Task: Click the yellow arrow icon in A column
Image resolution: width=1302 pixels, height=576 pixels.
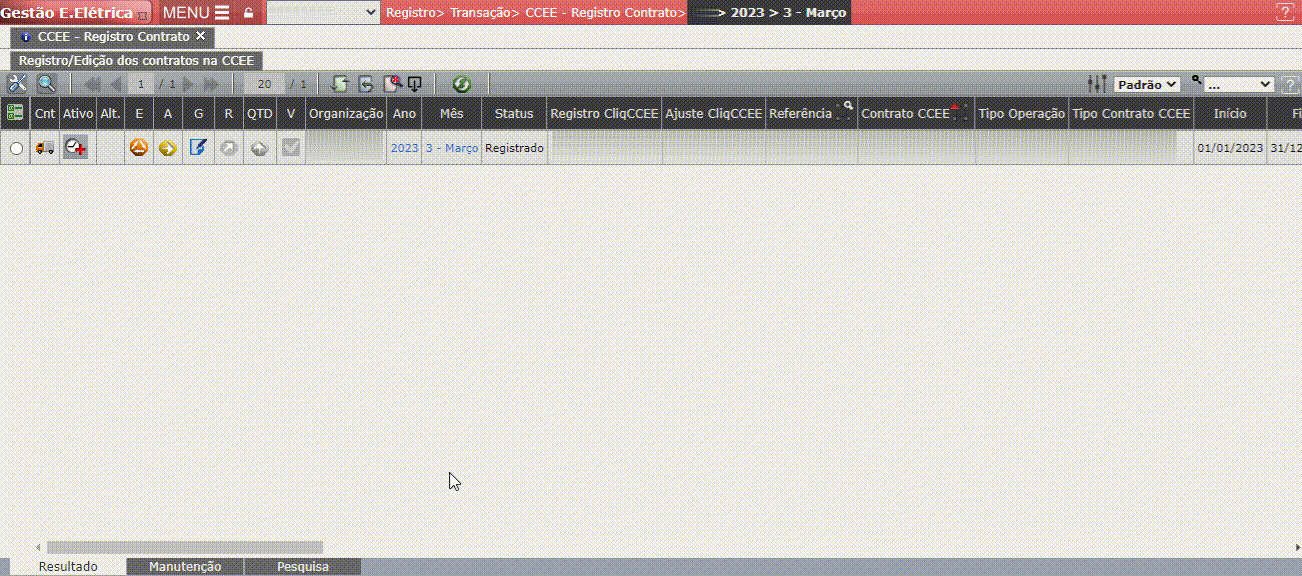Action: click(x=168, y=148)
